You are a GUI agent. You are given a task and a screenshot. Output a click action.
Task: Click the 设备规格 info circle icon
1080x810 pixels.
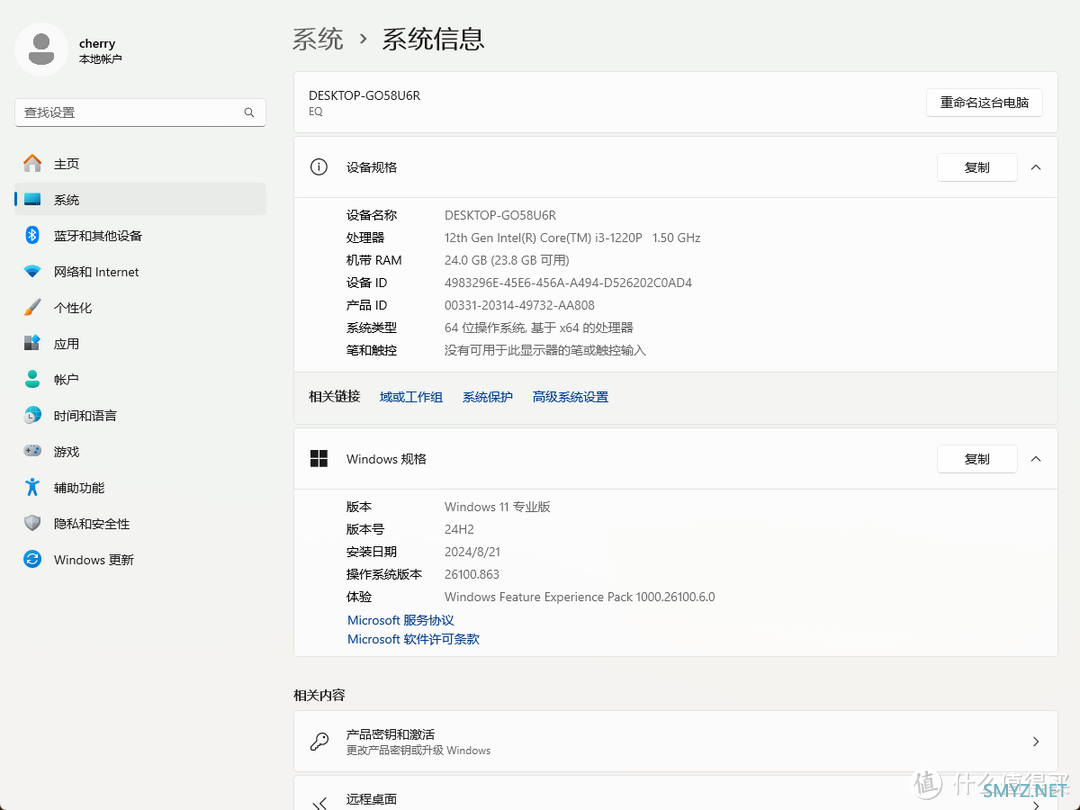319,167
